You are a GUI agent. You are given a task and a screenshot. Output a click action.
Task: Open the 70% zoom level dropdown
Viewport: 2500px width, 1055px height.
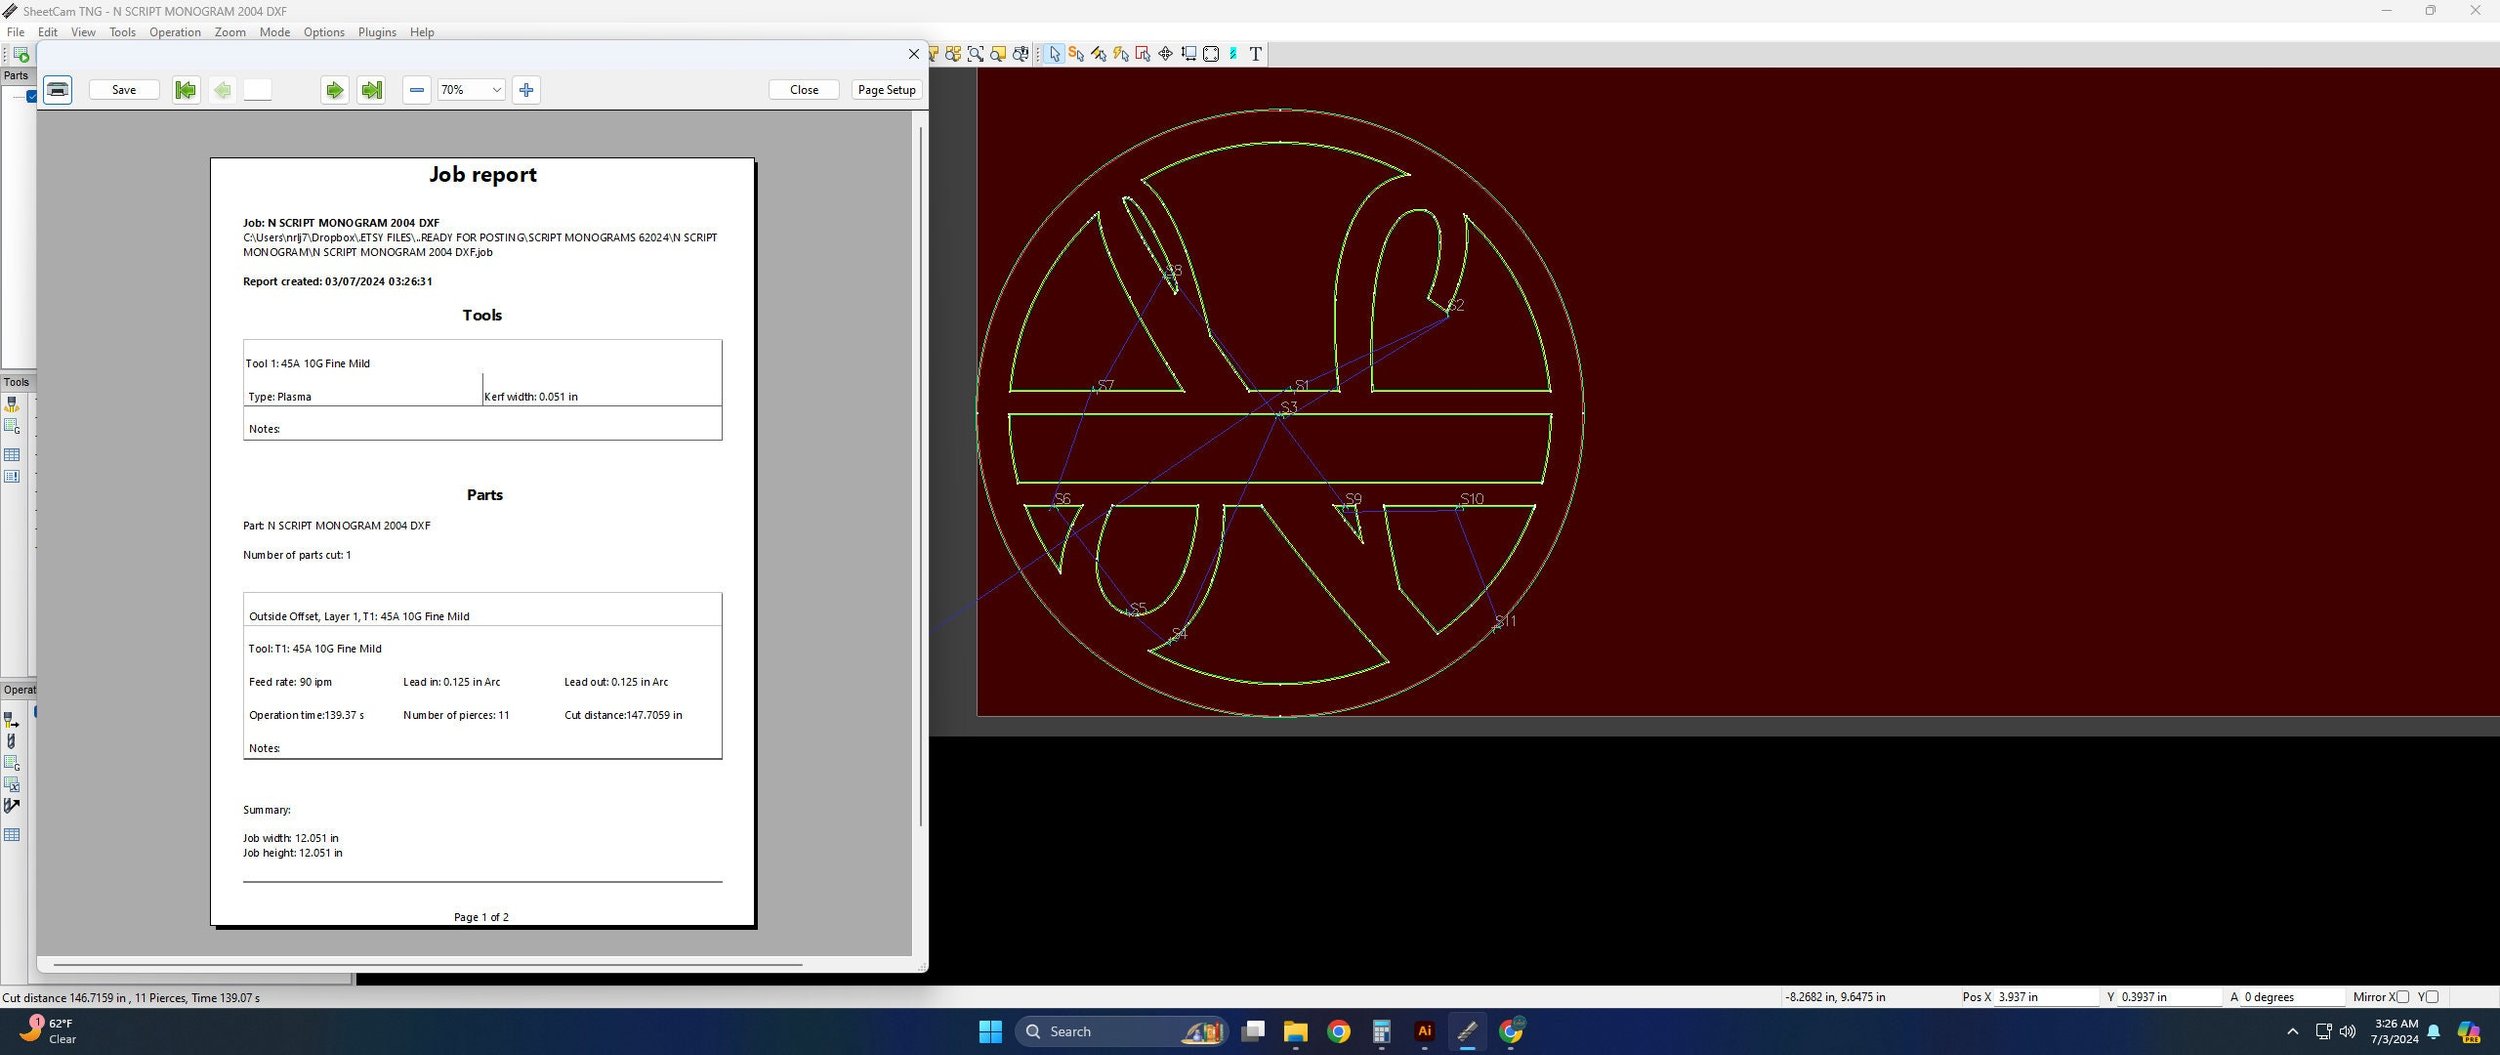pyautogui.click(x=471, y=90)
